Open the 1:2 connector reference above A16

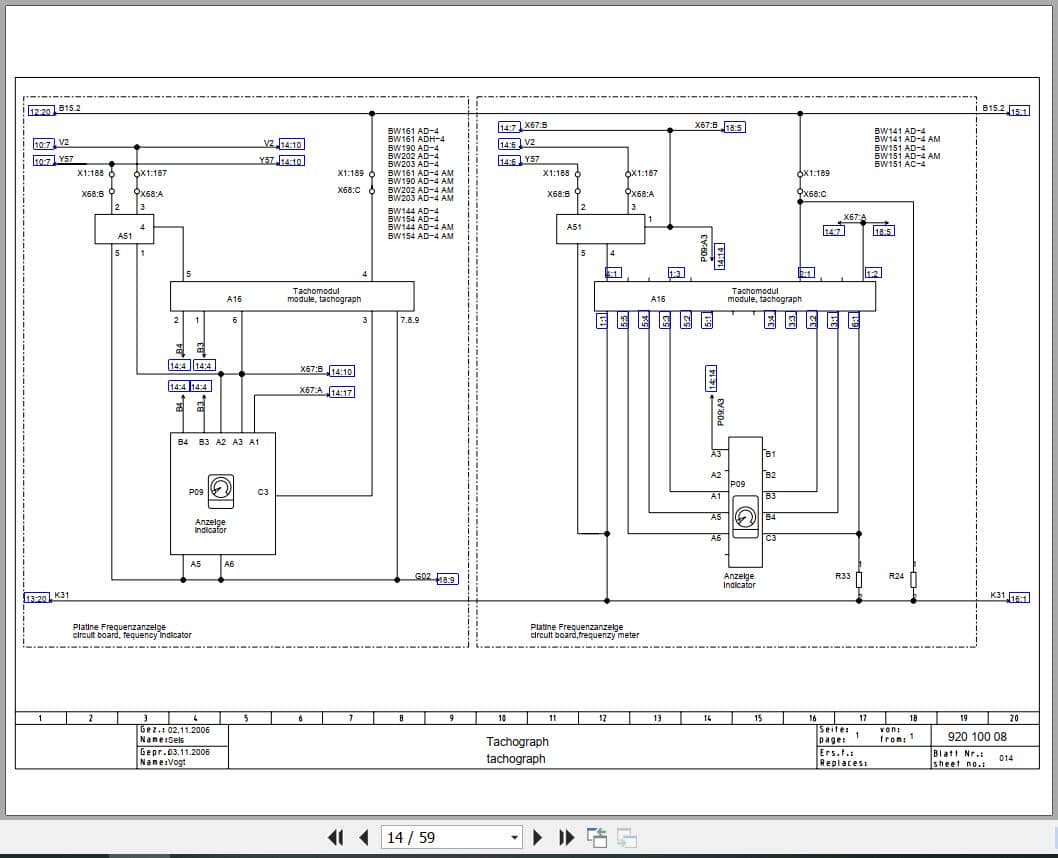(x=872, y=273)
